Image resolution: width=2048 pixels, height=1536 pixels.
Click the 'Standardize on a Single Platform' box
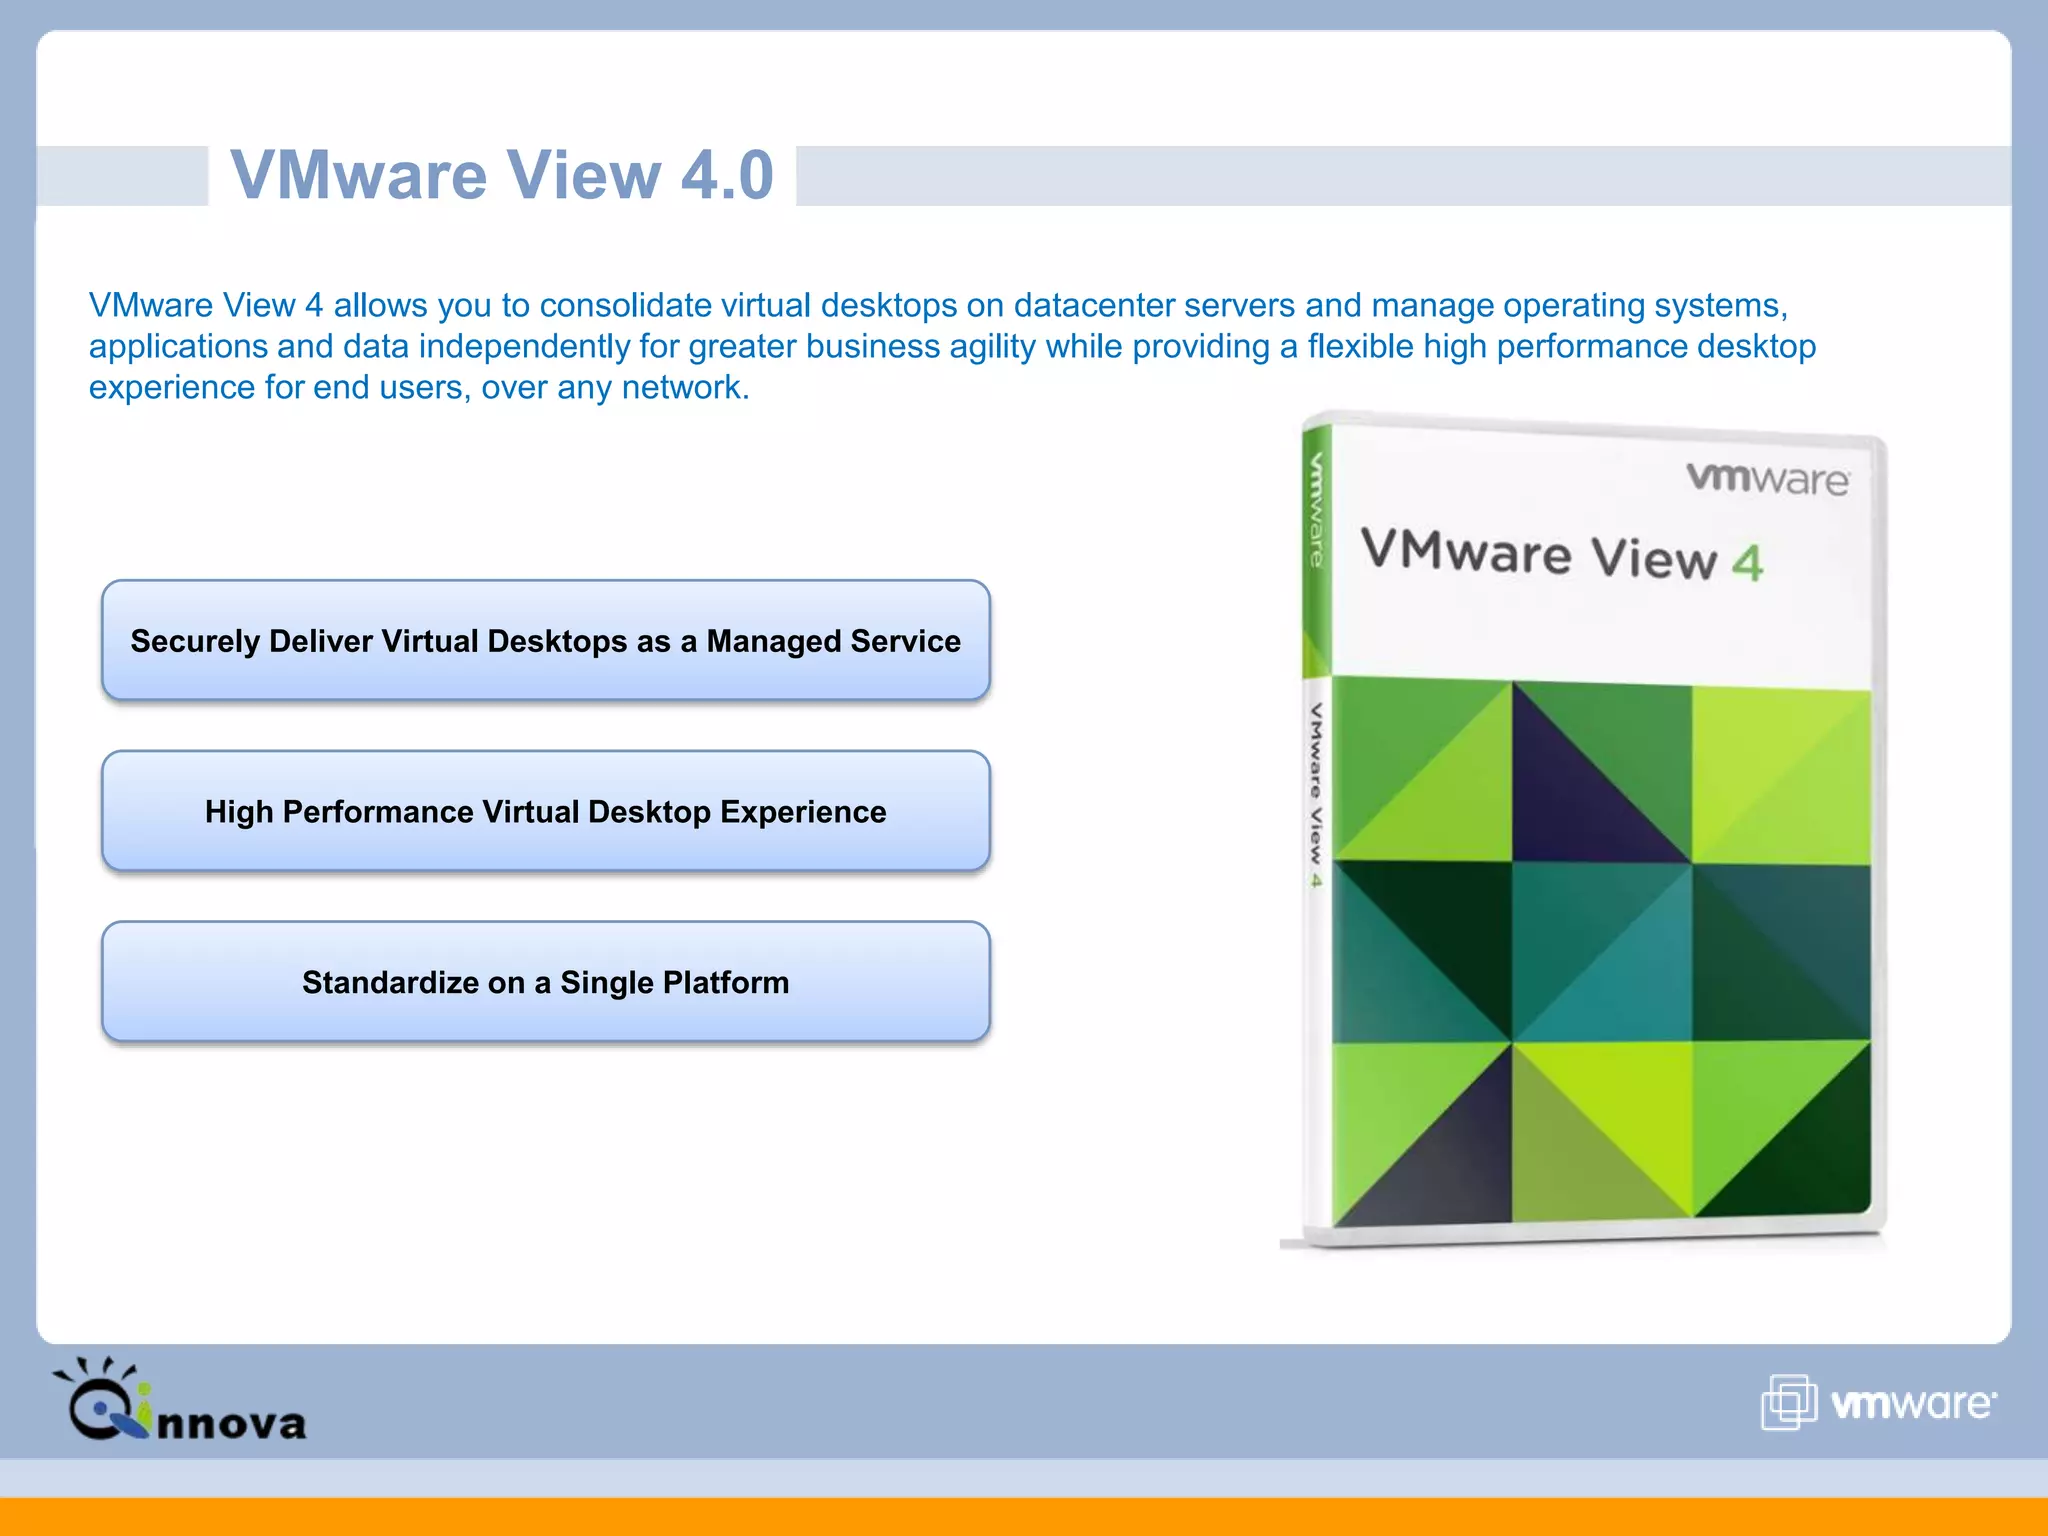coord(546,982)
